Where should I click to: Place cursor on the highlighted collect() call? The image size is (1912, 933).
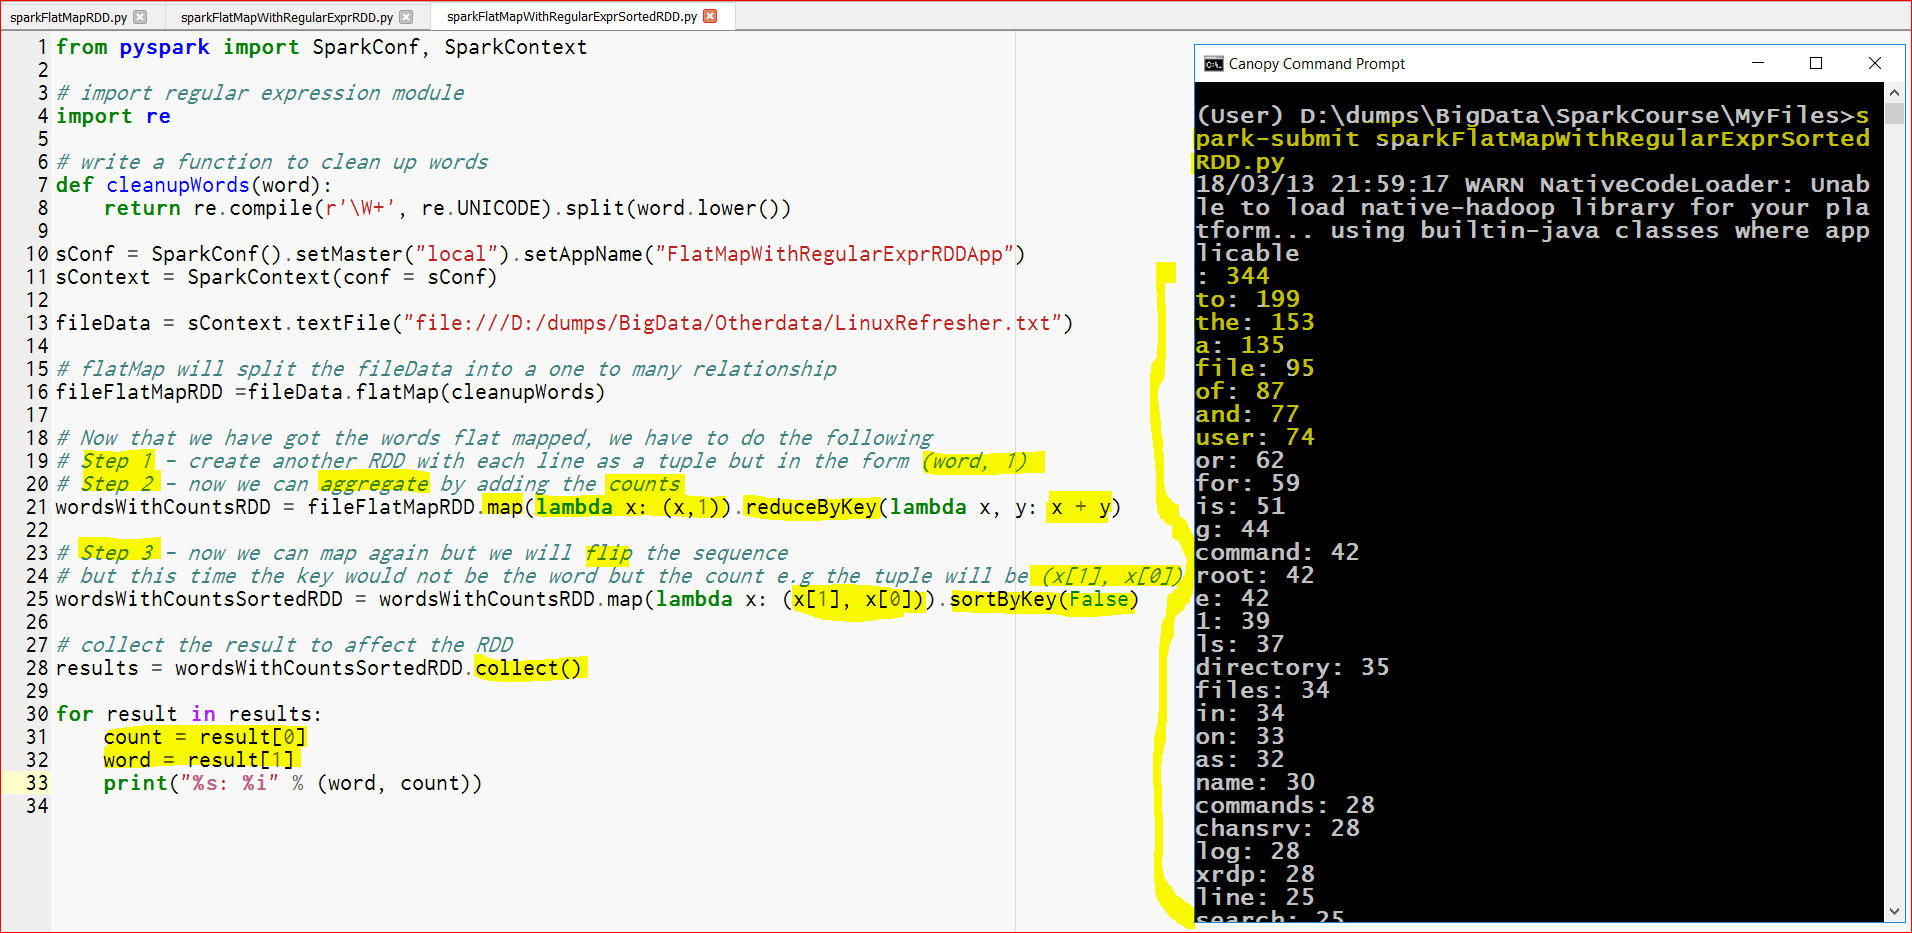coord(529,668)
